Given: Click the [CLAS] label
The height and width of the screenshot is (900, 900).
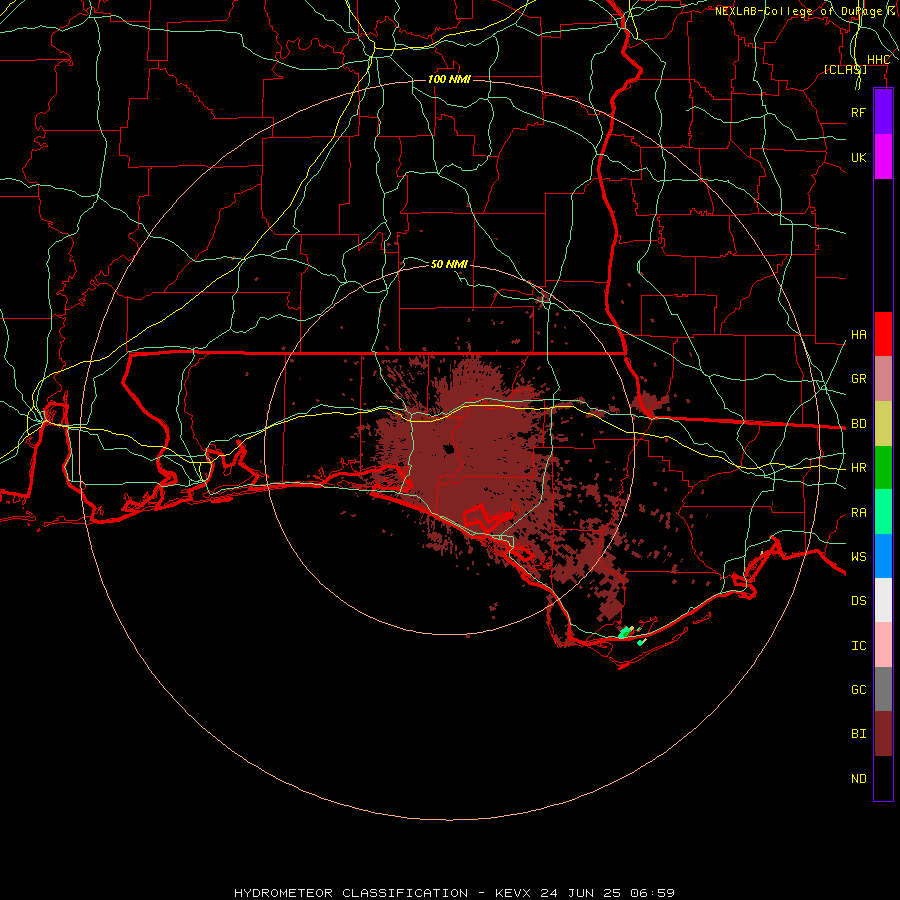Looking at the screenshot, I should (x=845, y=69).
